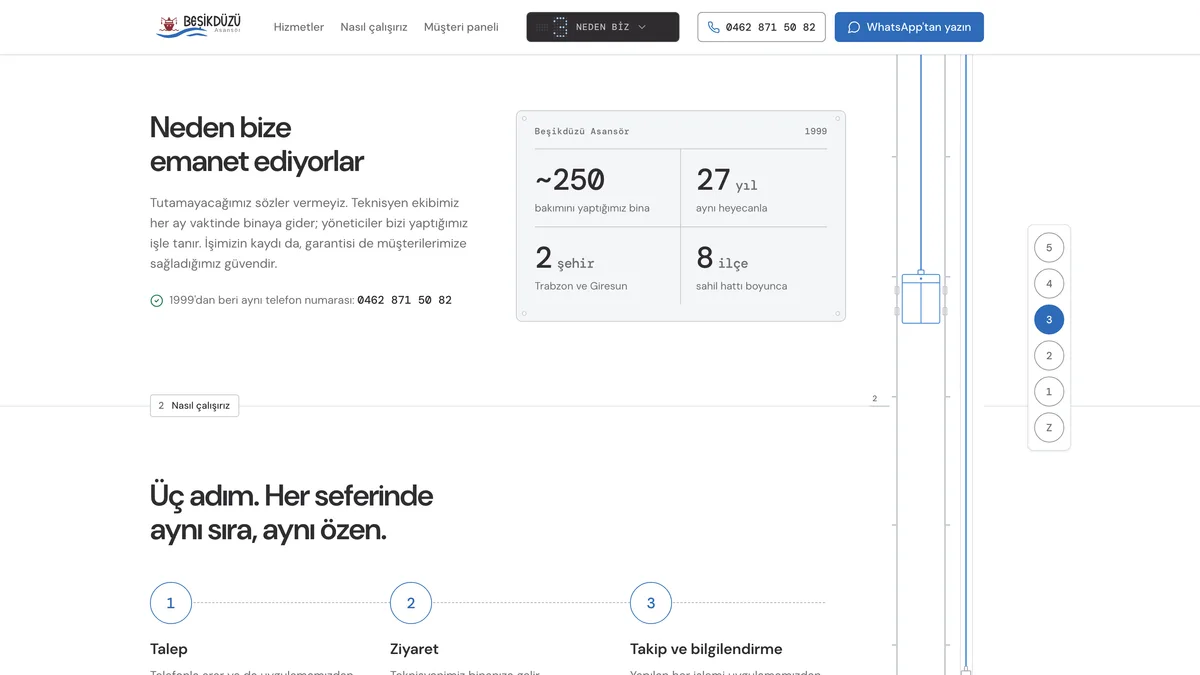The width and height of the screenshot is (1200, 675).
Task: Click the 'Ziyaret' step title
Action: pyautogui.click(x=414, y=649)
